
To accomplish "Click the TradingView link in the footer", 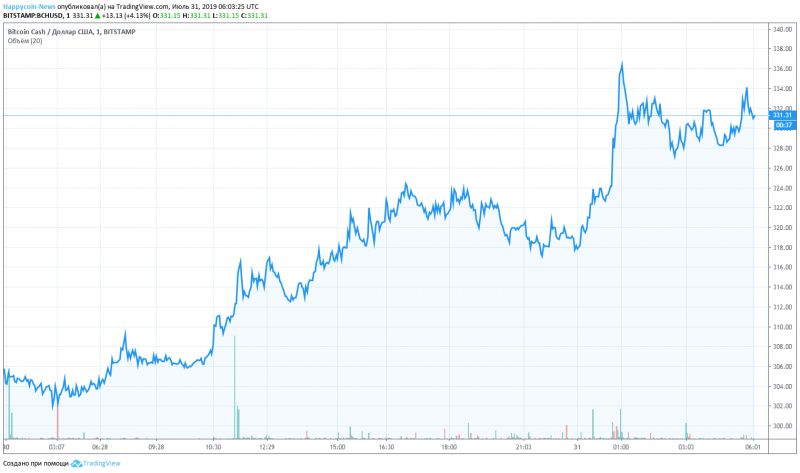I will pyautogui.click(x=100, y=463).
